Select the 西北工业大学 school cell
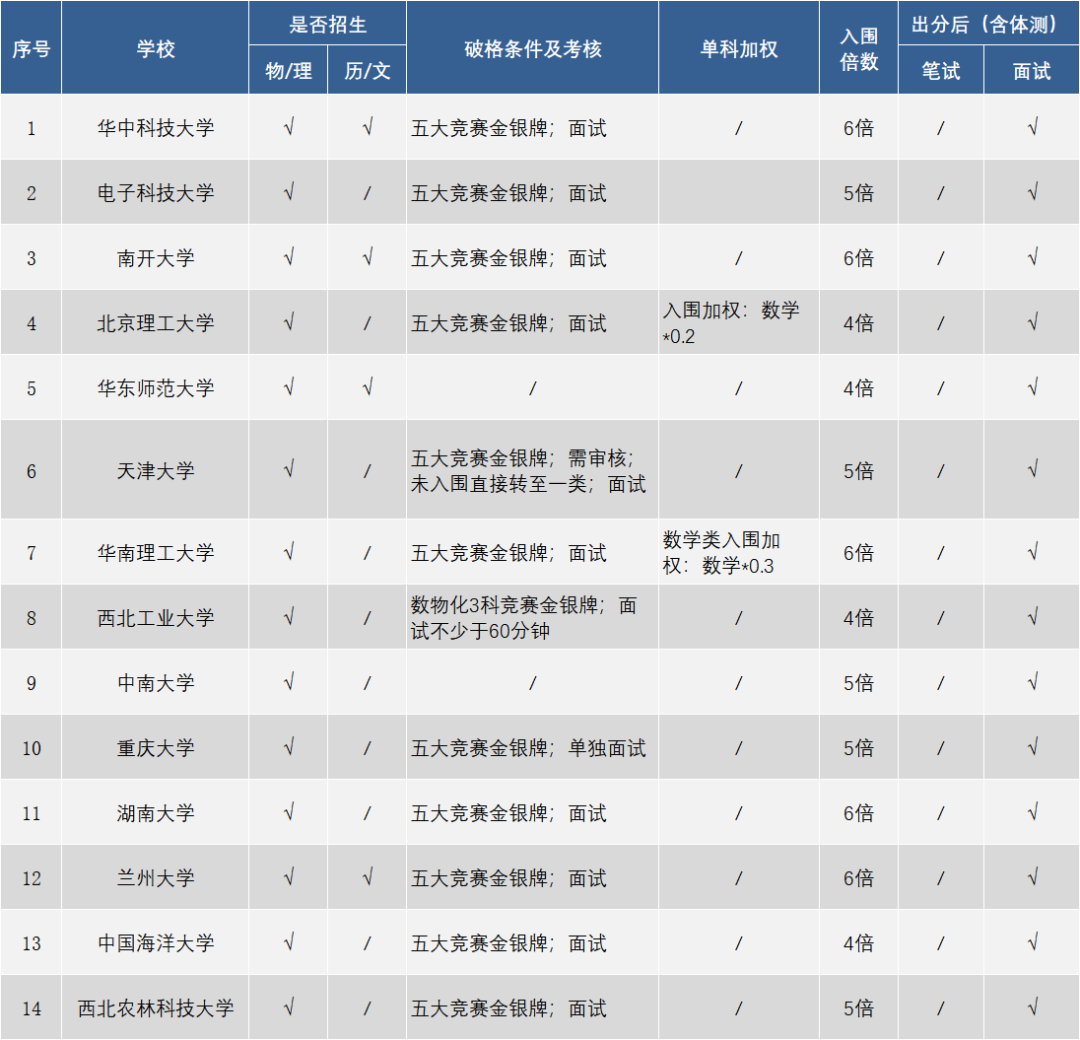1080x1040 pixels. 155,618
